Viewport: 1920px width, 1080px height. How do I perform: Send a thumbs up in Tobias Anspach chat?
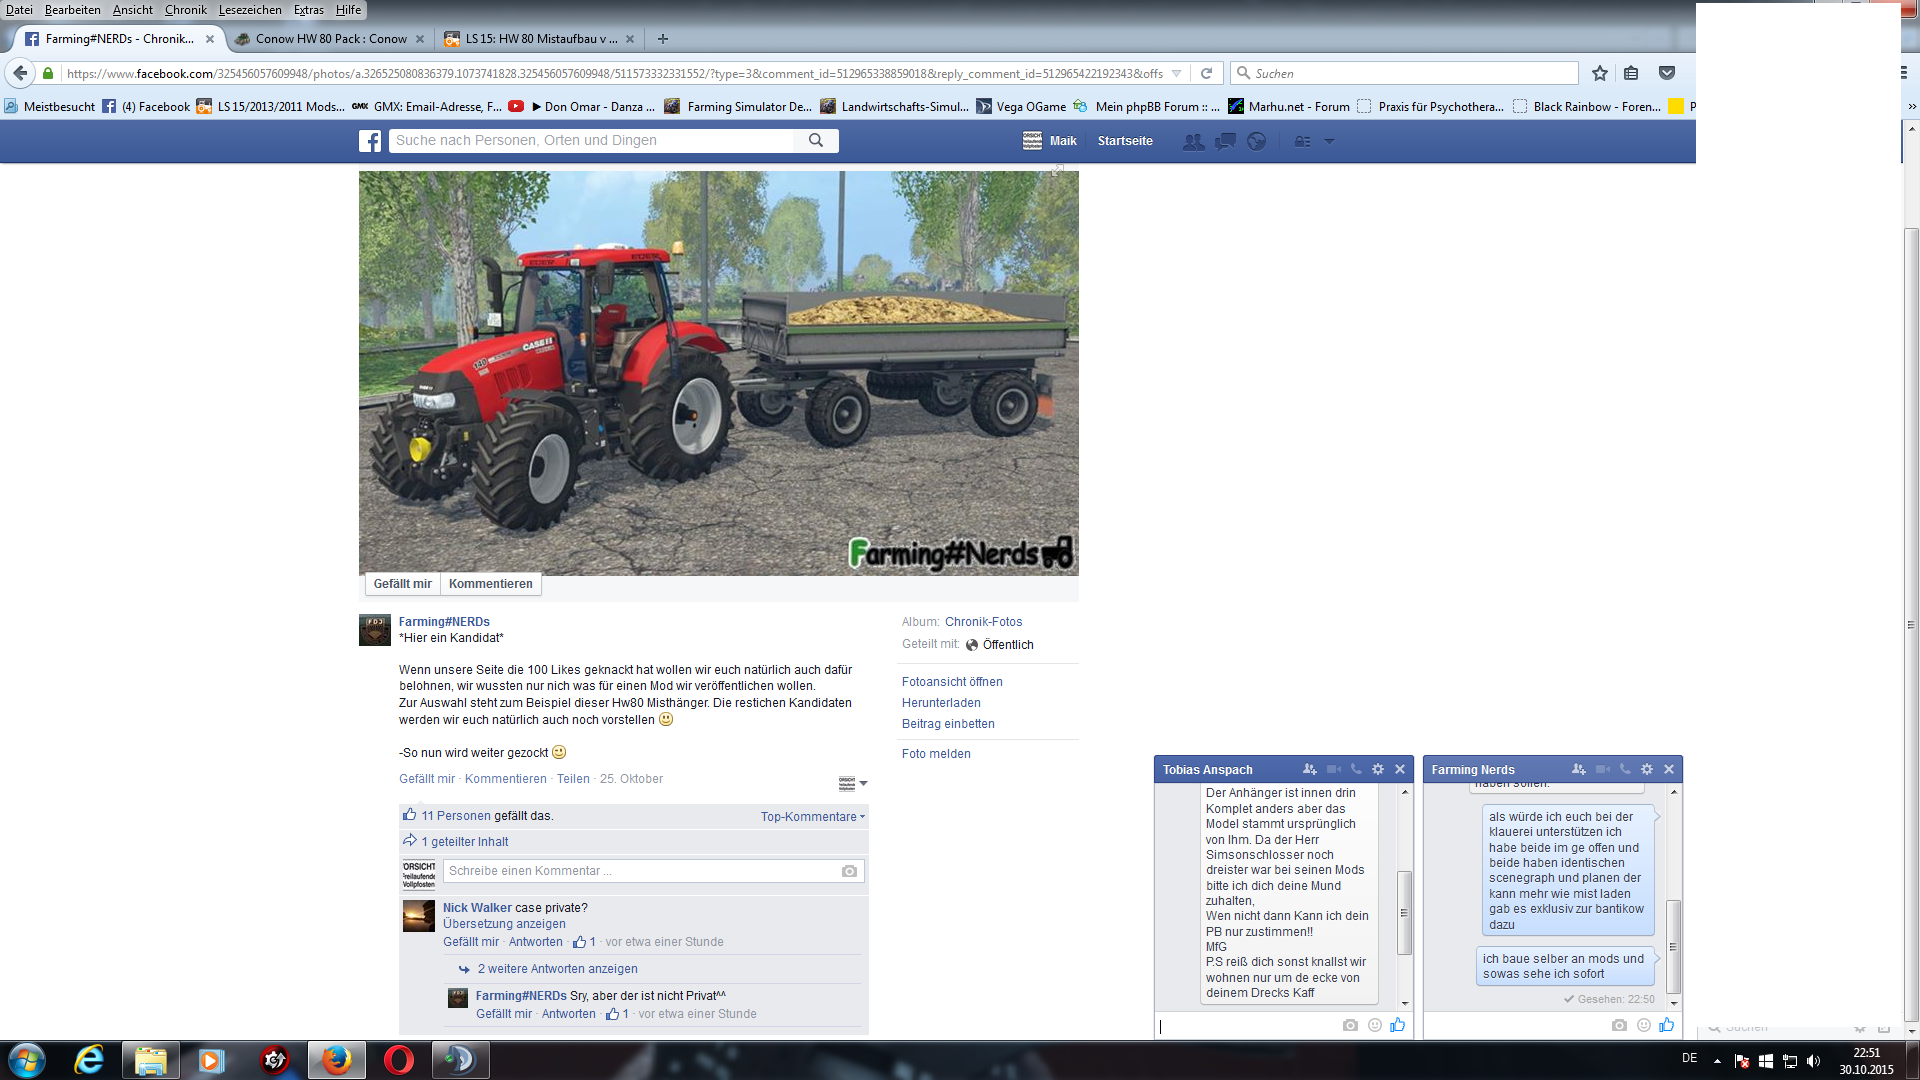[x=1398, y=1024]
